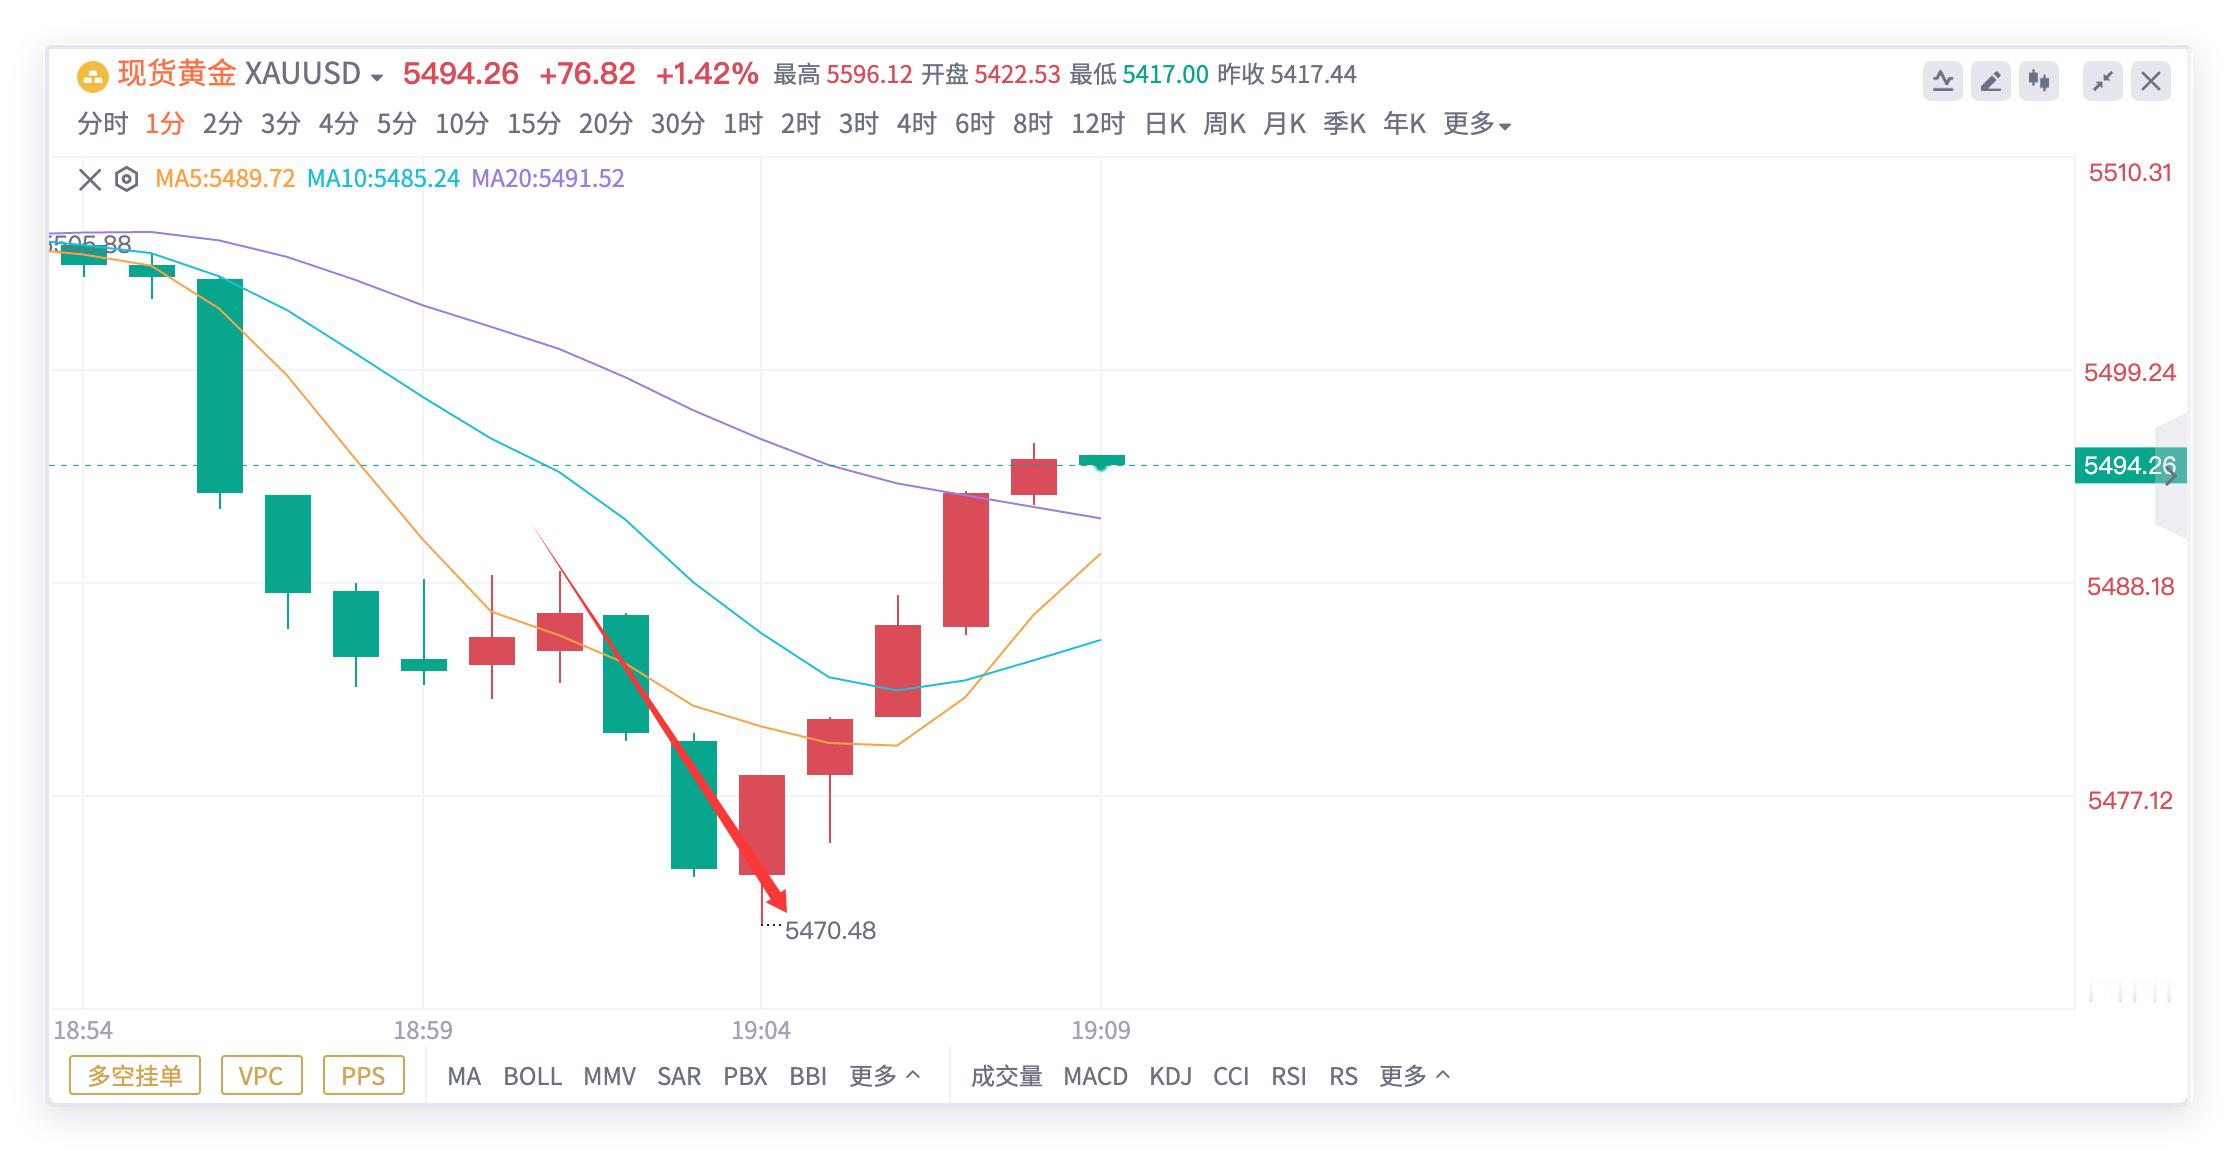2236x1150 pixels.
Task: Click the MA20 purple legend value
Action: (548, 179)
